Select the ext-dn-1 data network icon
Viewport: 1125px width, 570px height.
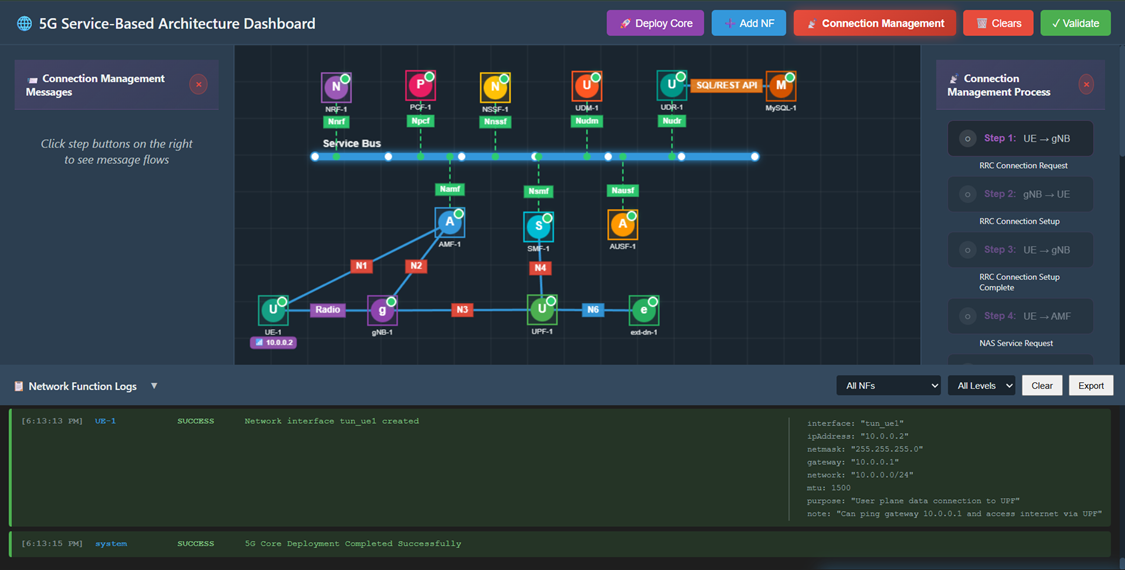[643, 311]
